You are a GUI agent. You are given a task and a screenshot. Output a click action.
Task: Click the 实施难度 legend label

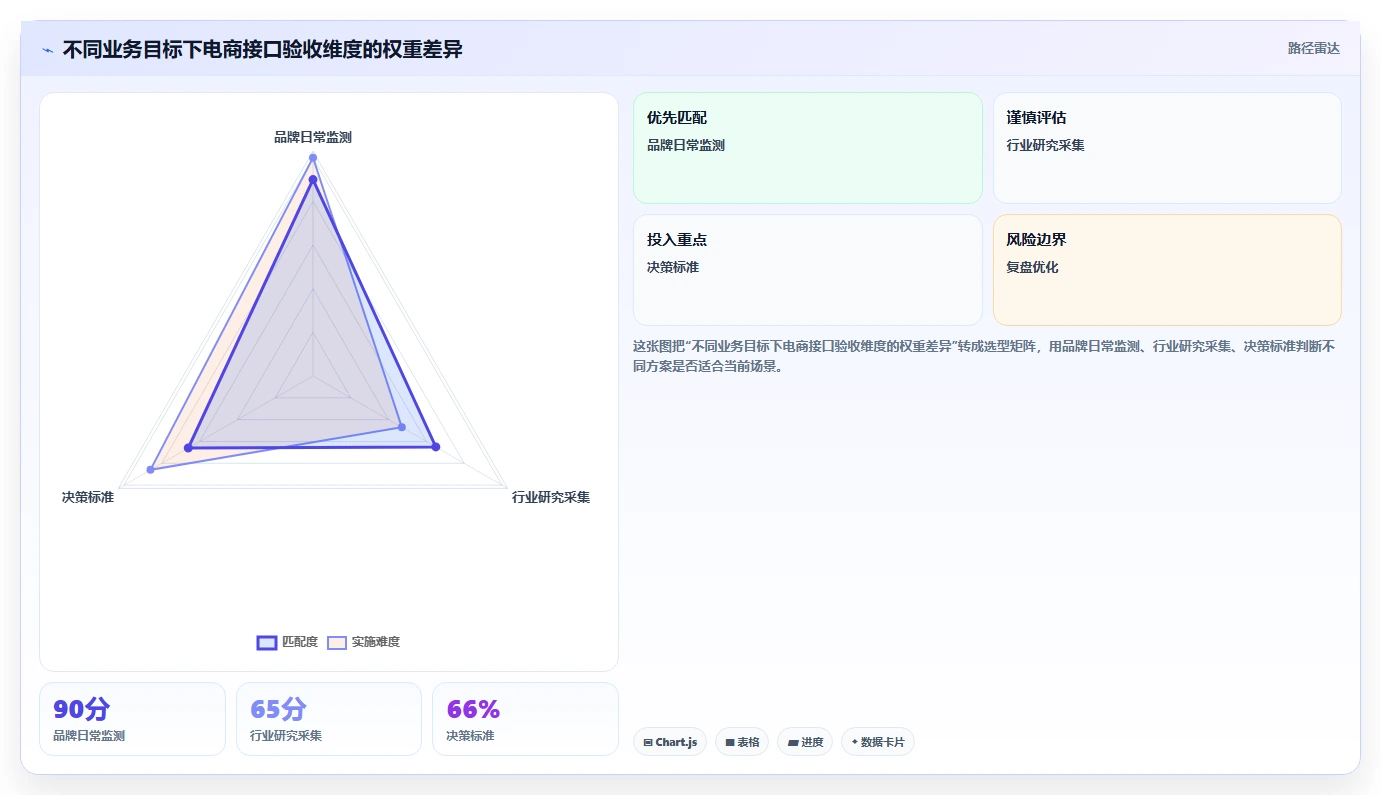point(376,642)
